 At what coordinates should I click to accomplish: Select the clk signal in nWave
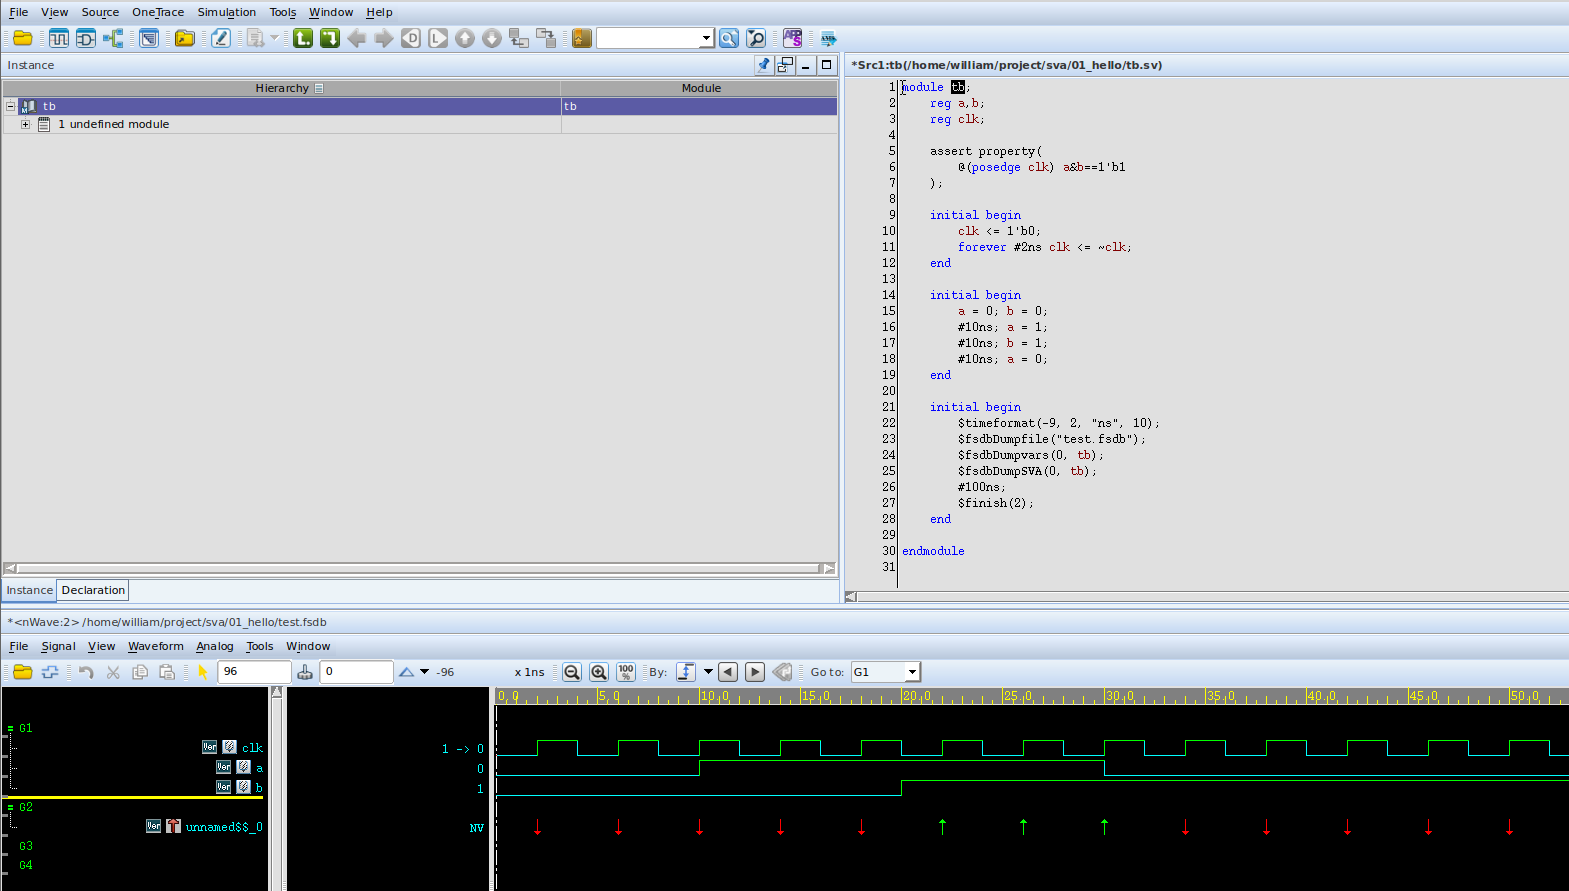(x=252, y=748)
